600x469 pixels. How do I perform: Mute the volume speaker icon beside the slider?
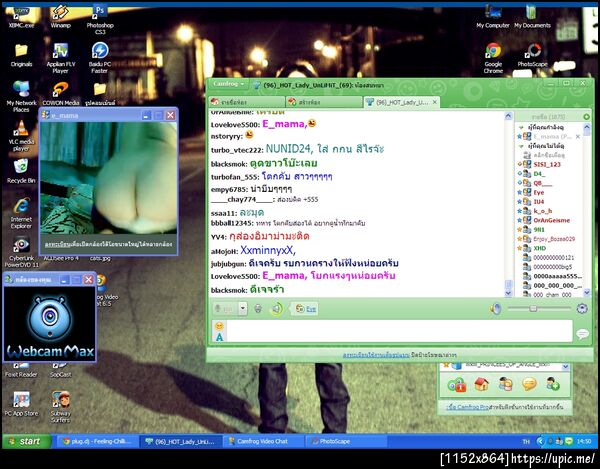coord(495,308)
